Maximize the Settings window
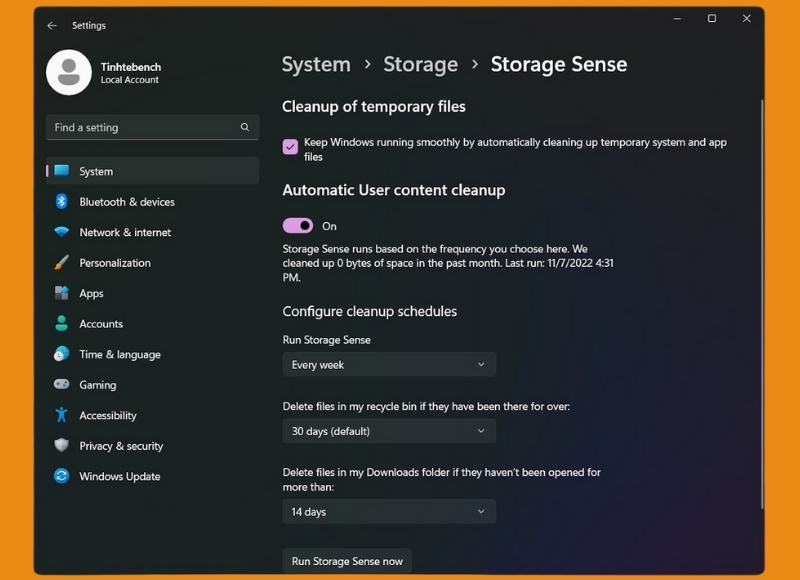Viewport: 800px width, 580px height. coord(712,18)
